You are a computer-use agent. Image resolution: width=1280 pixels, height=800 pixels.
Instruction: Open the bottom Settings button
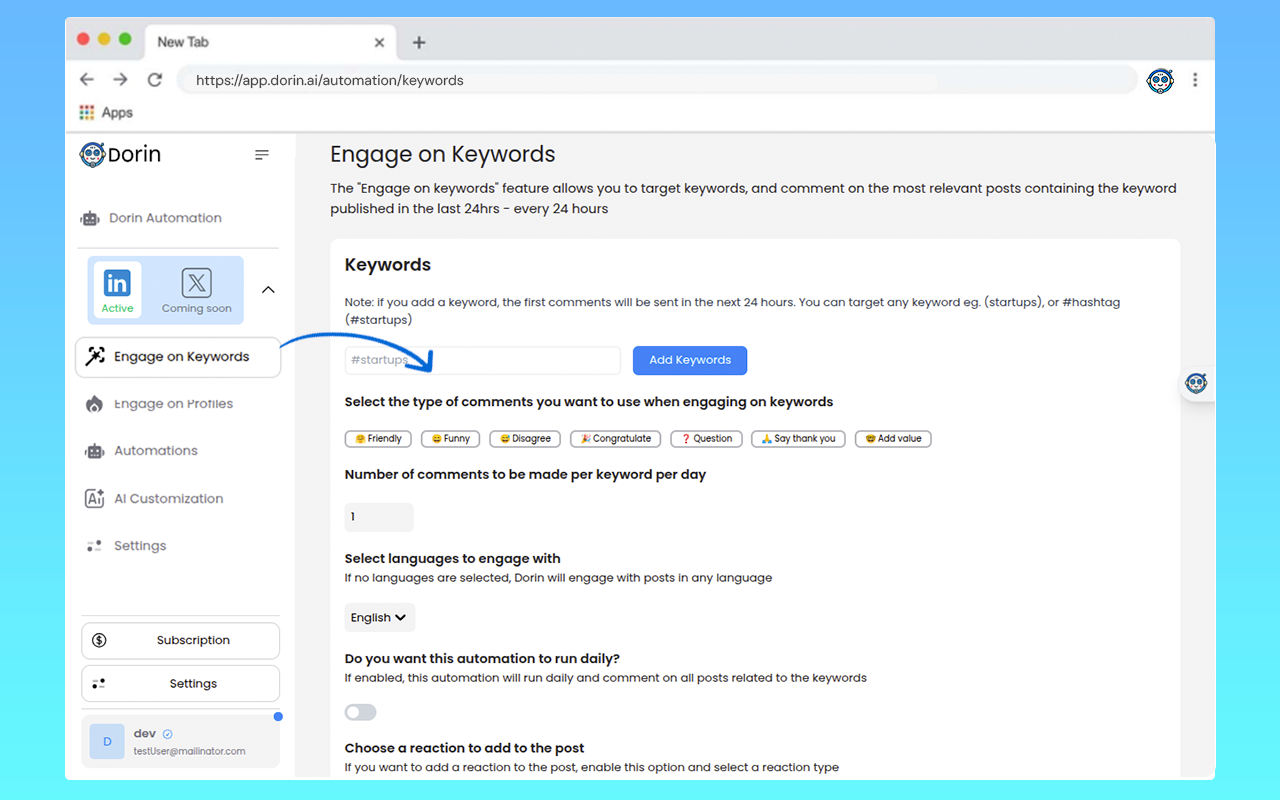tap(180, 684)
